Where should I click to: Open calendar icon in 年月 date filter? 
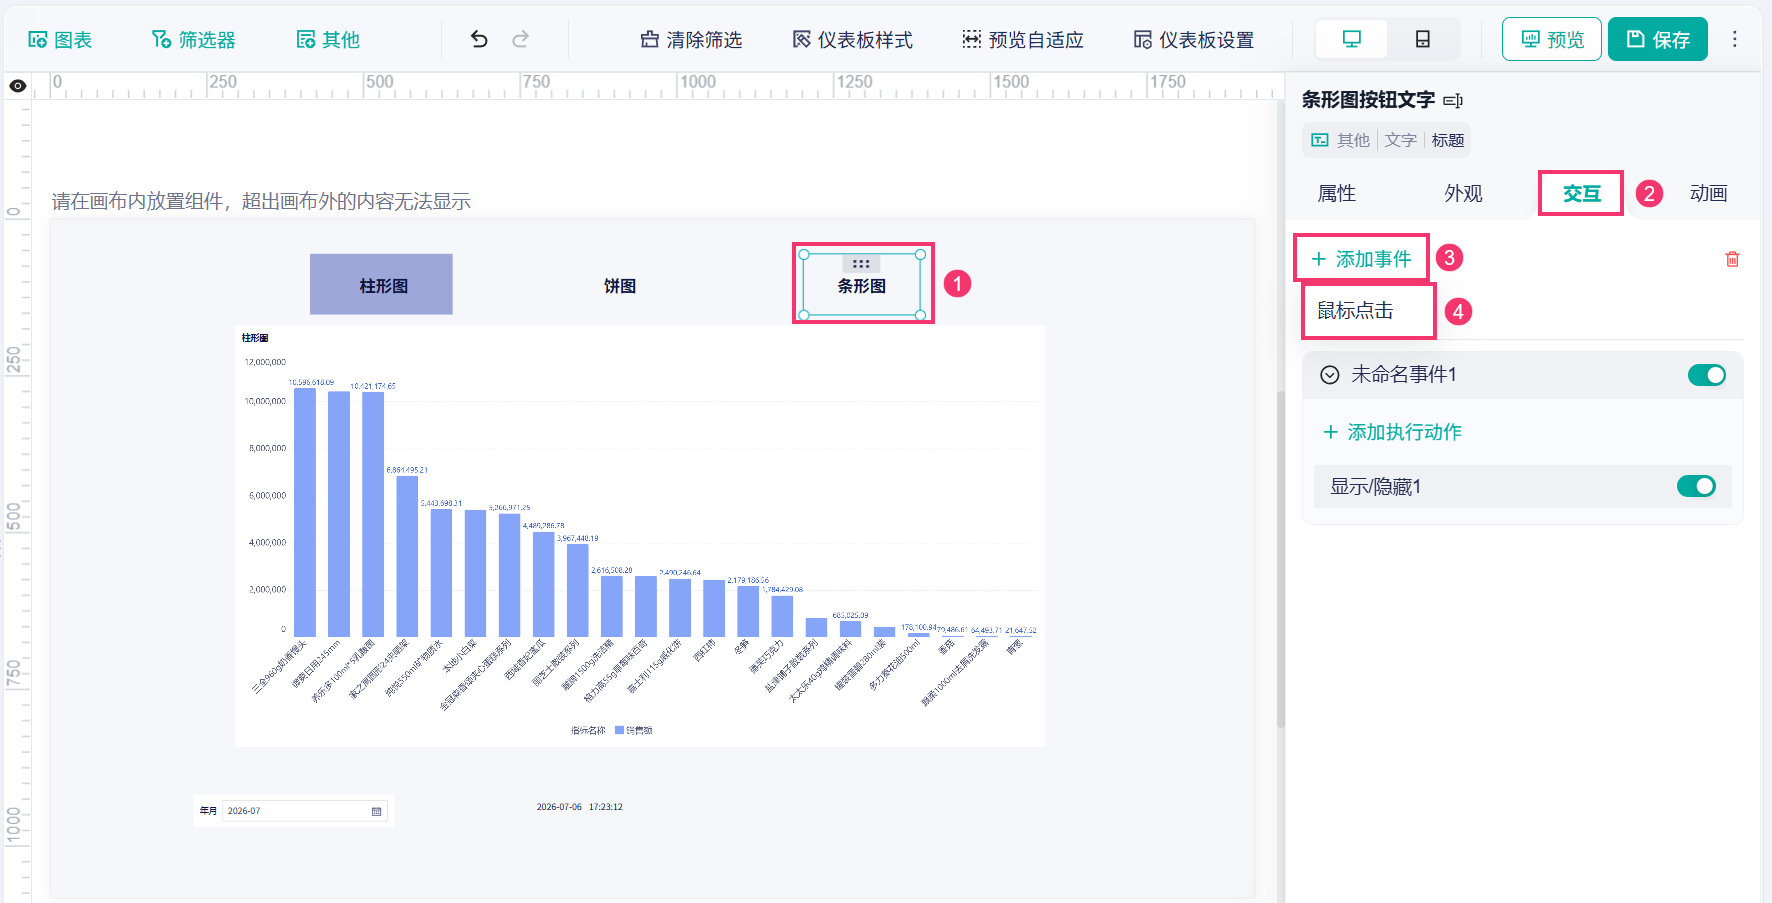pos(377,811)
